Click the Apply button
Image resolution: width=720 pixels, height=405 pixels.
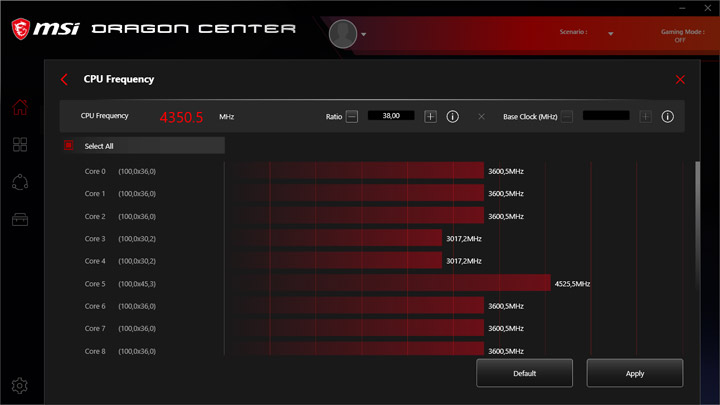pyautogui.click(x=635, y=373)
